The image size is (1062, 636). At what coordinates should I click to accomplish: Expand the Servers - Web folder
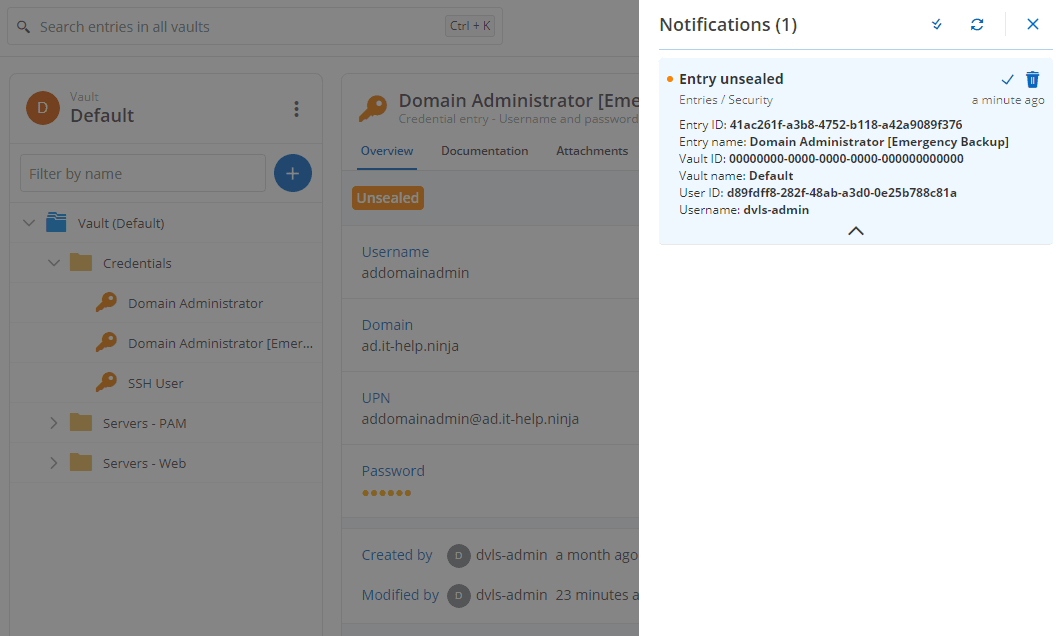[54, 463]
